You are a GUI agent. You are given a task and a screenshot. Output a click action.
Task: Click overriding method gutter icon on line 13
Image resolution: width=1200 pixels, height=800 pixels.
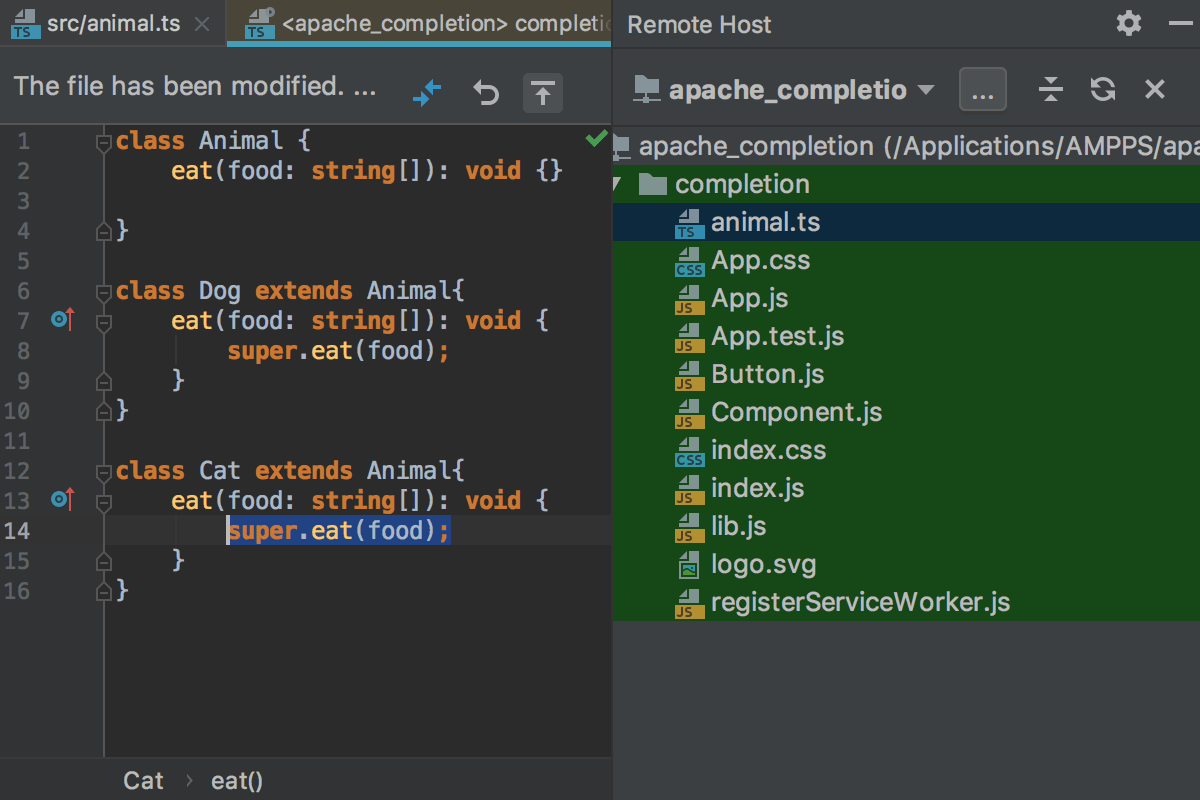63,501
